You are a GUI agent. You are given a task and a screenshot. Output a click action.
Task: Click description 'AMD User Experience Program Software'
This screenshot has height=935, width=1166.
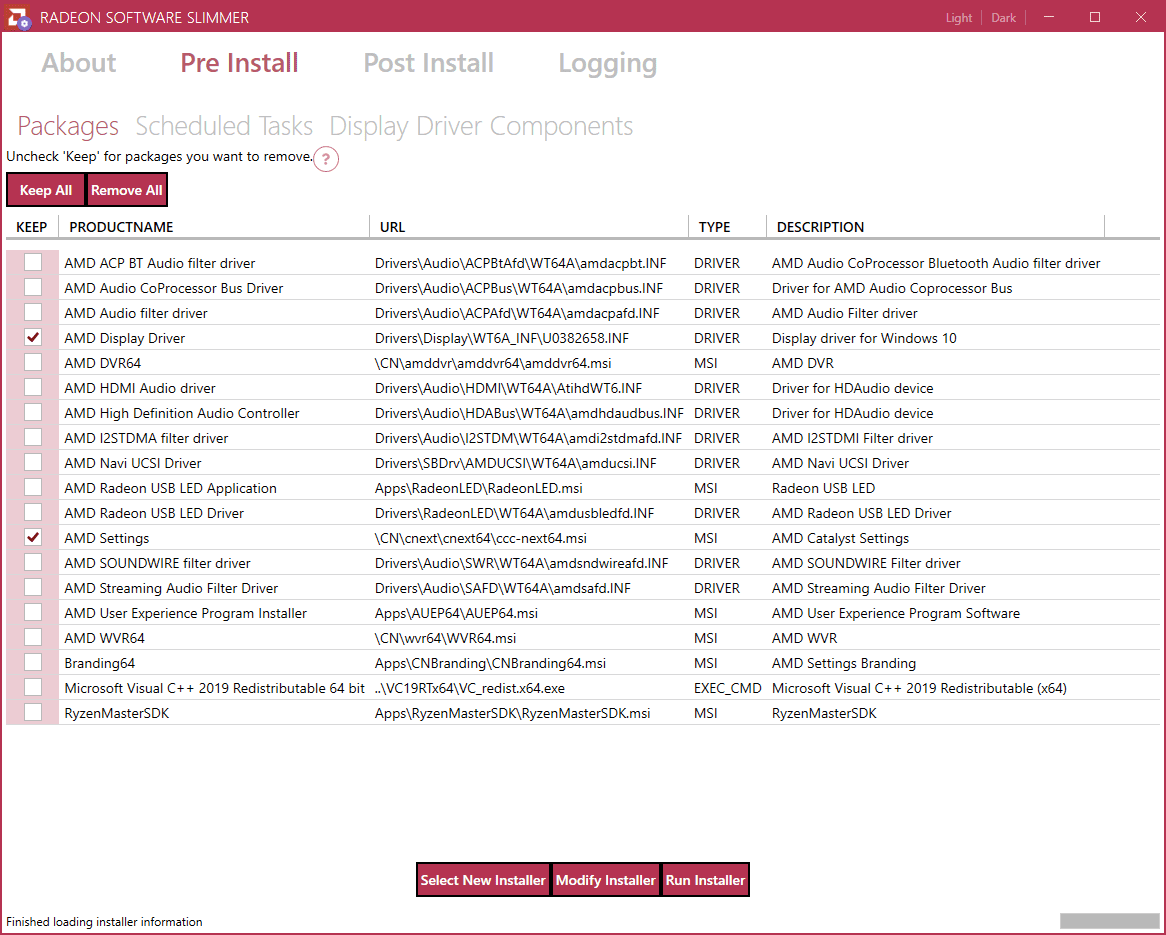(x=896, y=613)
